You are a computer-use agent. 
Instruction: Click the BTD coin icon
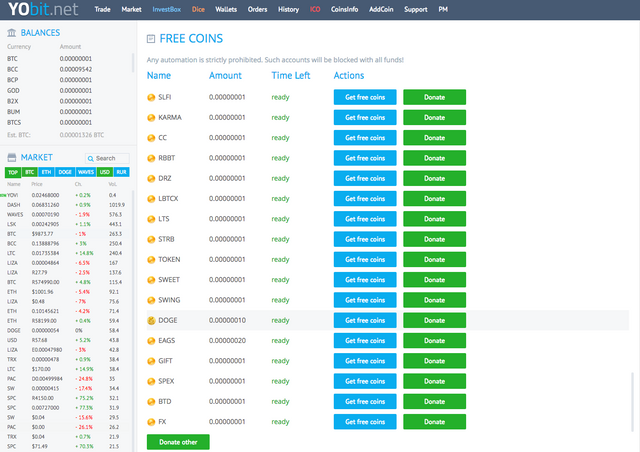[151, 401]
